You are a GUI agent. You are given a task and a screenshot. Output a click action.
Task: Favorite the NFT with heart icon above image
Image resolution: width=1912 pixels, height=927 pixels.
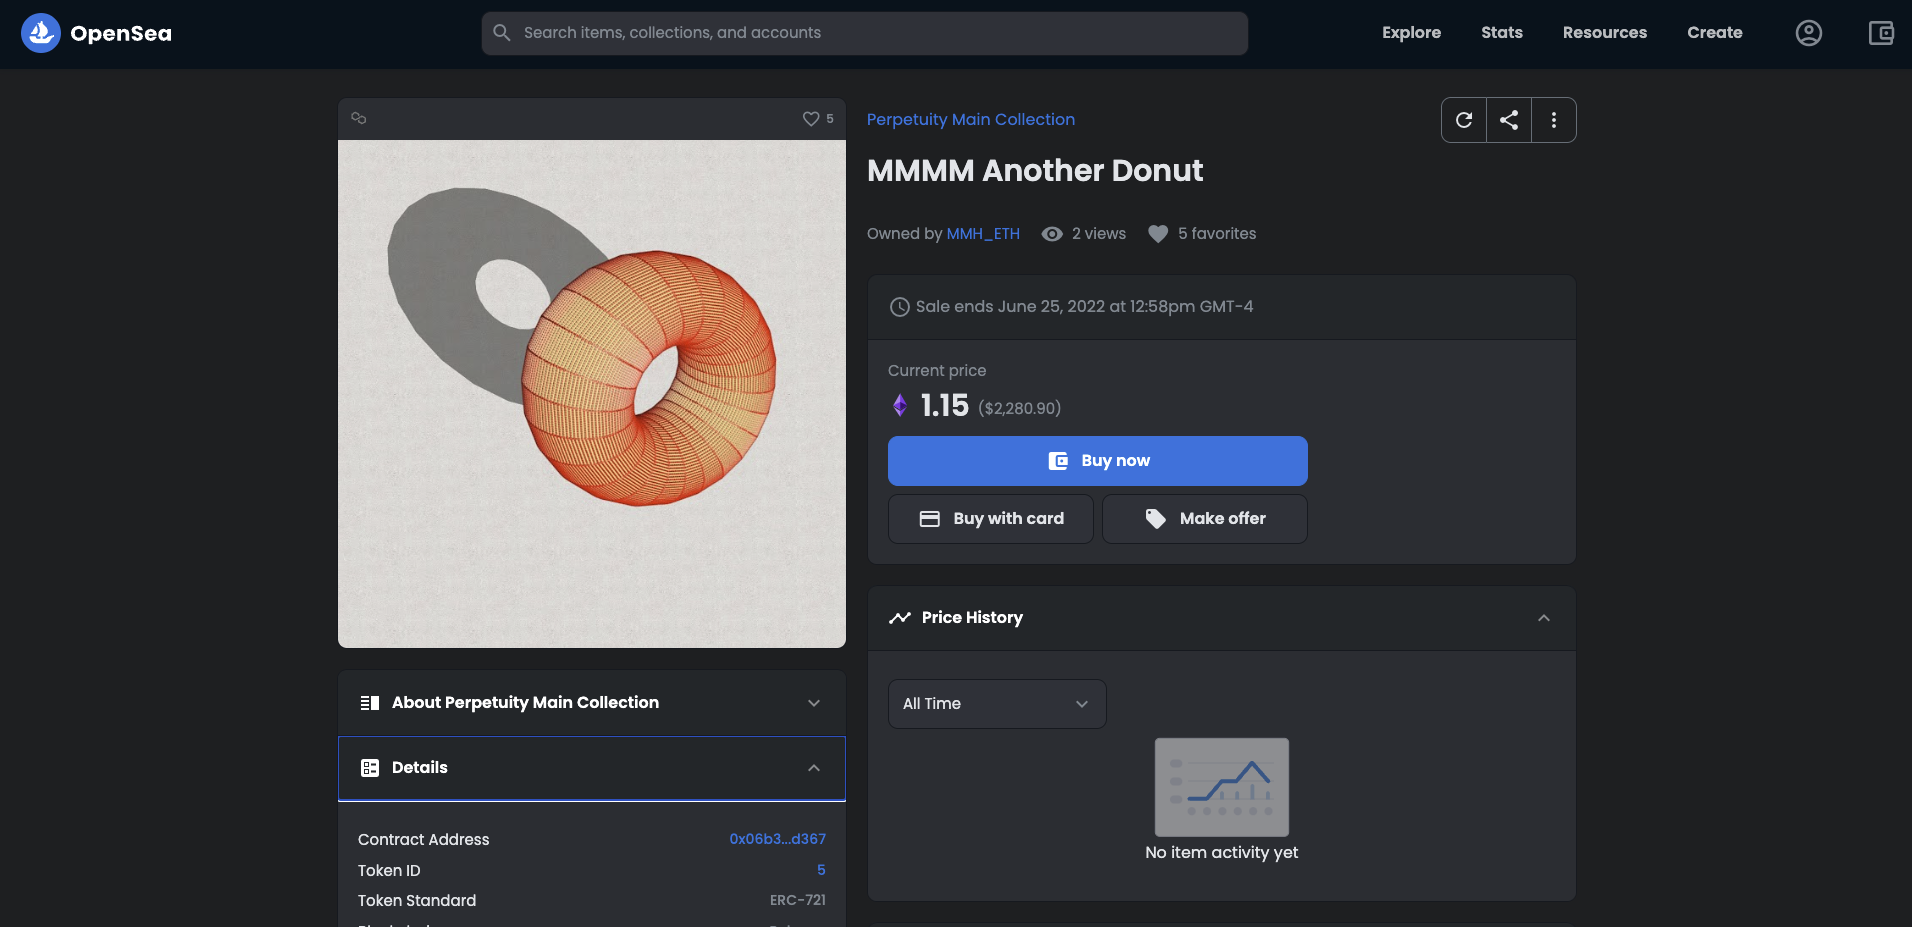pos(811,118)
